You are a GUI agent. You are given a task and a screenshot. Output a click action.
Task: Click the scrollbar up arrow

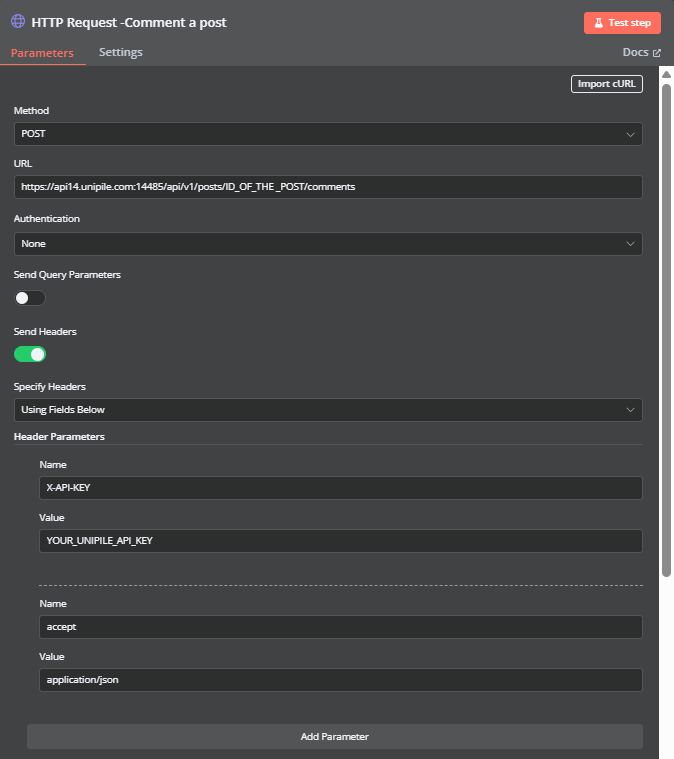pyautogui.click(x=666, y=74)
